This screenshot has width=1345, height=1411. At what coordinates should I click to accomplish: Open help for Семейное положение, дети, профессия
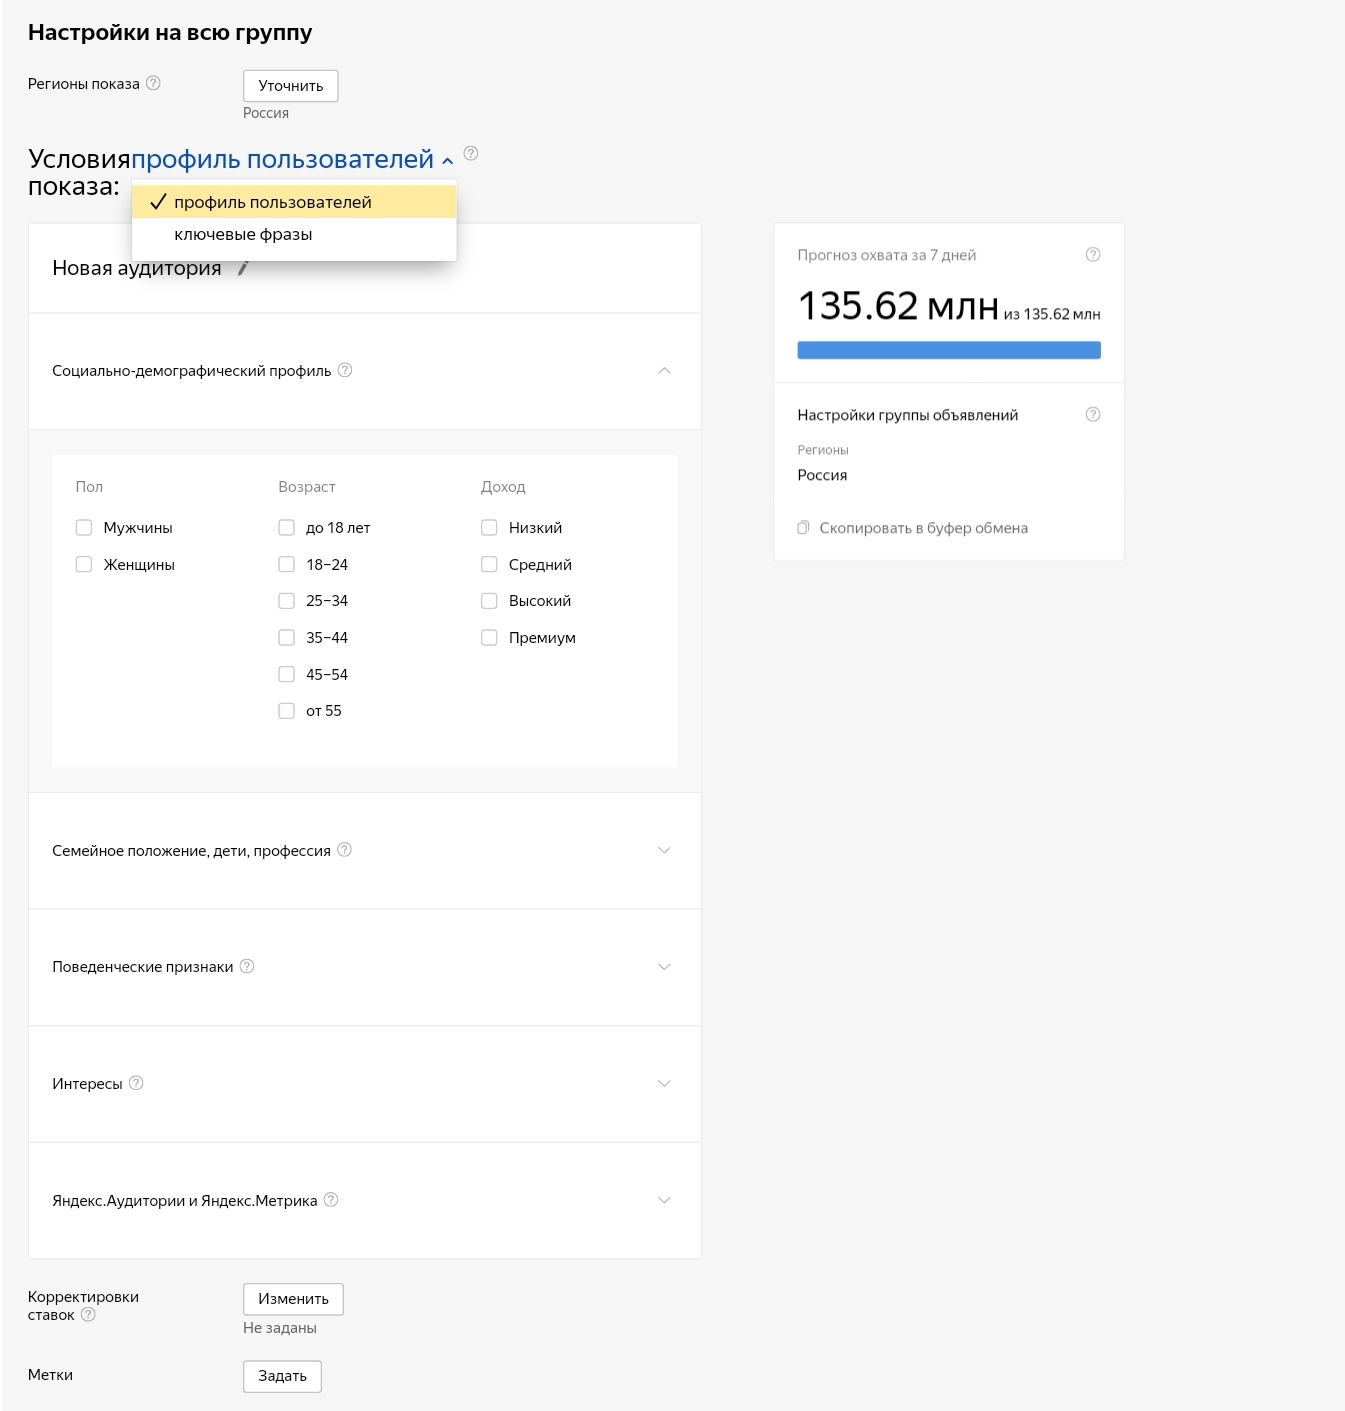pos(344,850)
